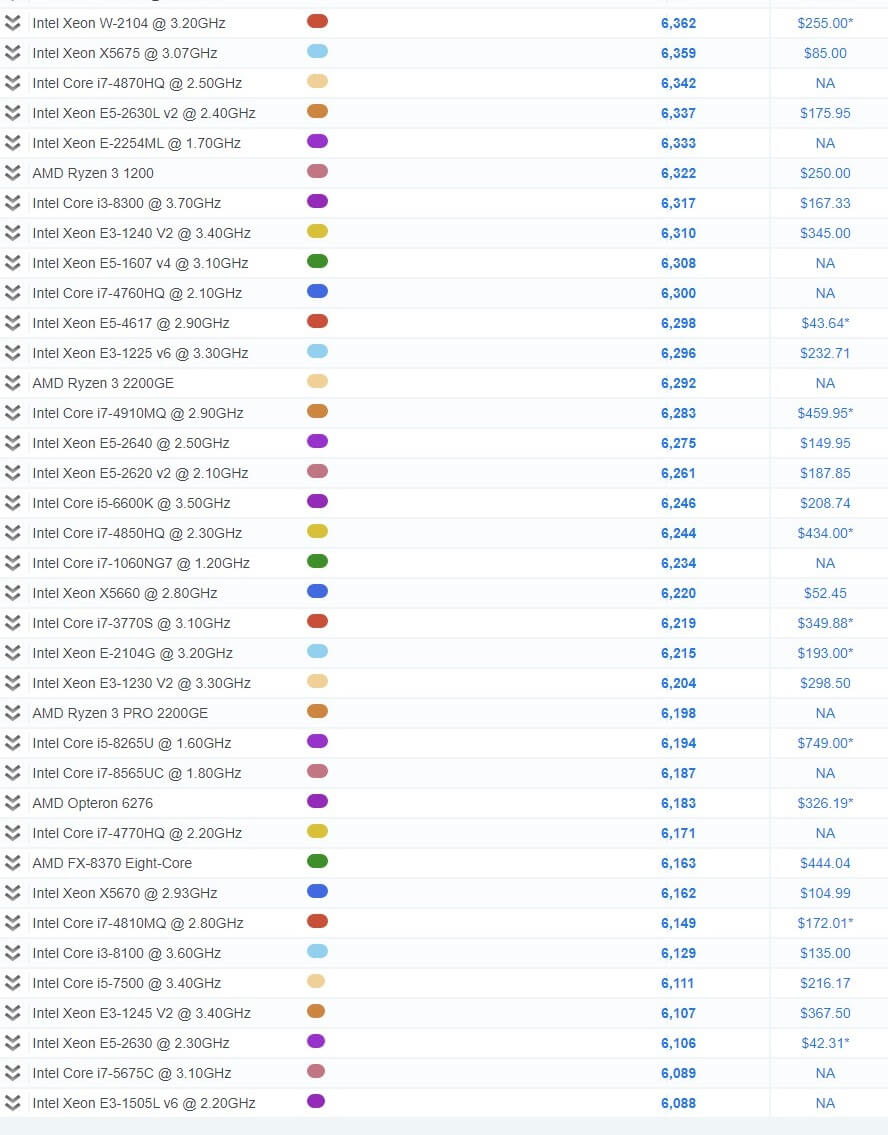
Task: Open the Intel Xeon E-2104G CPU link
Action: [132, 653]
